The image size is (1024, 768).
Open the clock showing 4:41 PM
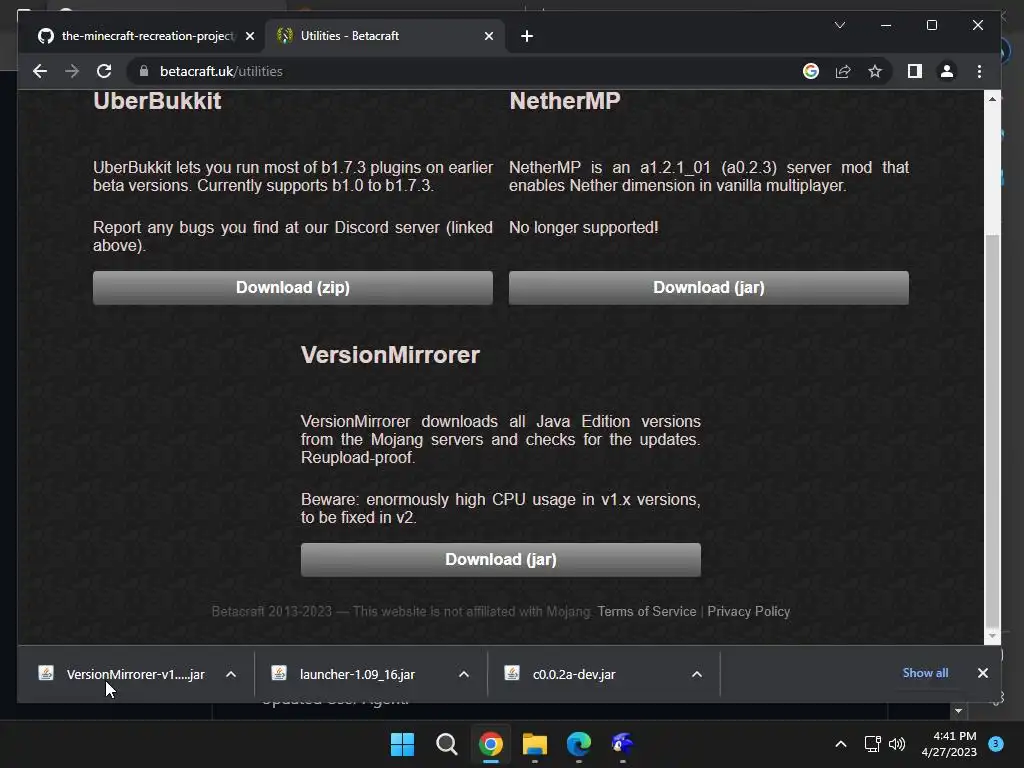(949, 744)
